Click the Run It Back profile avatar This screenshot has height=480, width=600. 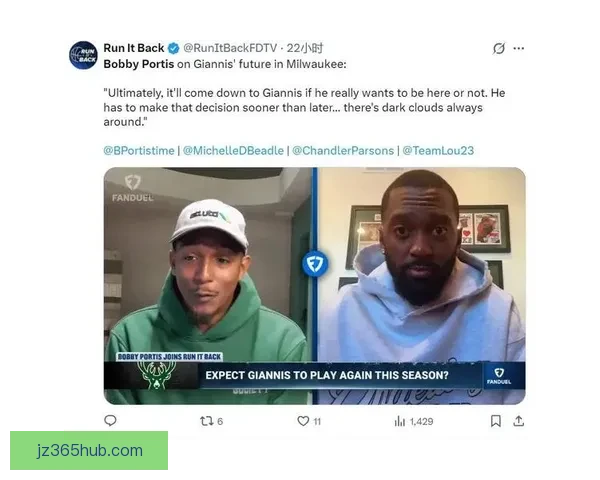[x=83, y=55]
